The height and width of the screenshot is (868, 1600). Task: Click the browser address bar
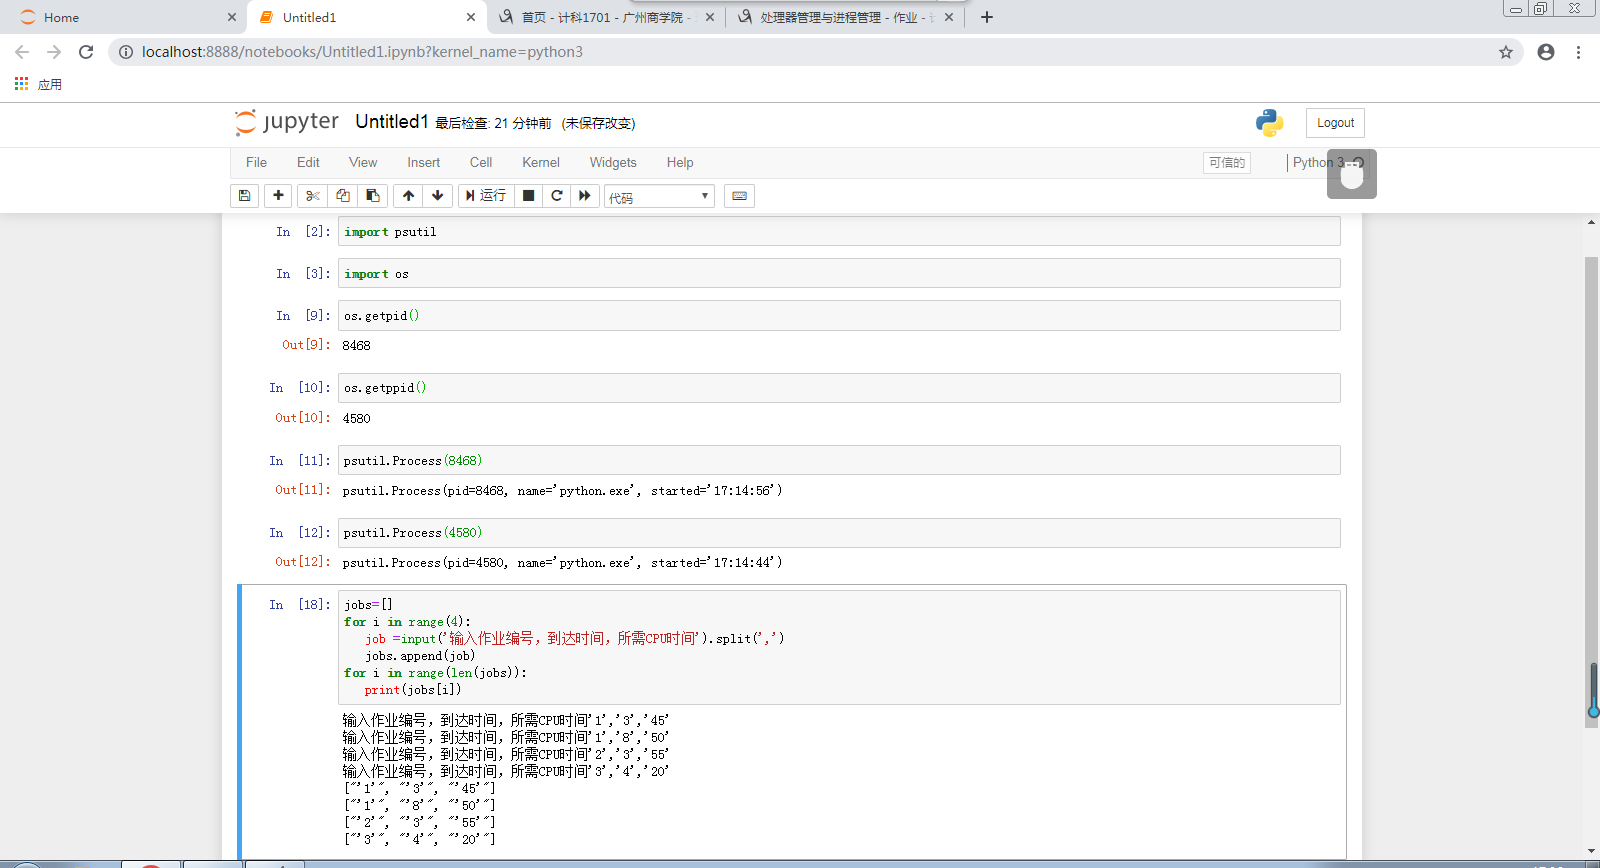tap(800, 52)
